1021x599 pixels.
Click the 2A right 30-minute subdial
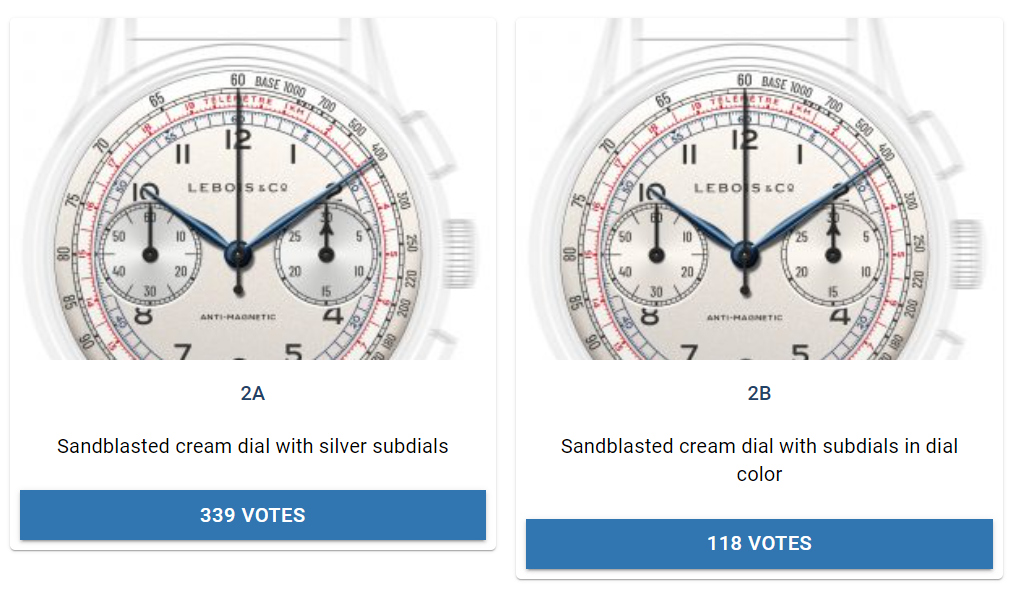point(326,255)
